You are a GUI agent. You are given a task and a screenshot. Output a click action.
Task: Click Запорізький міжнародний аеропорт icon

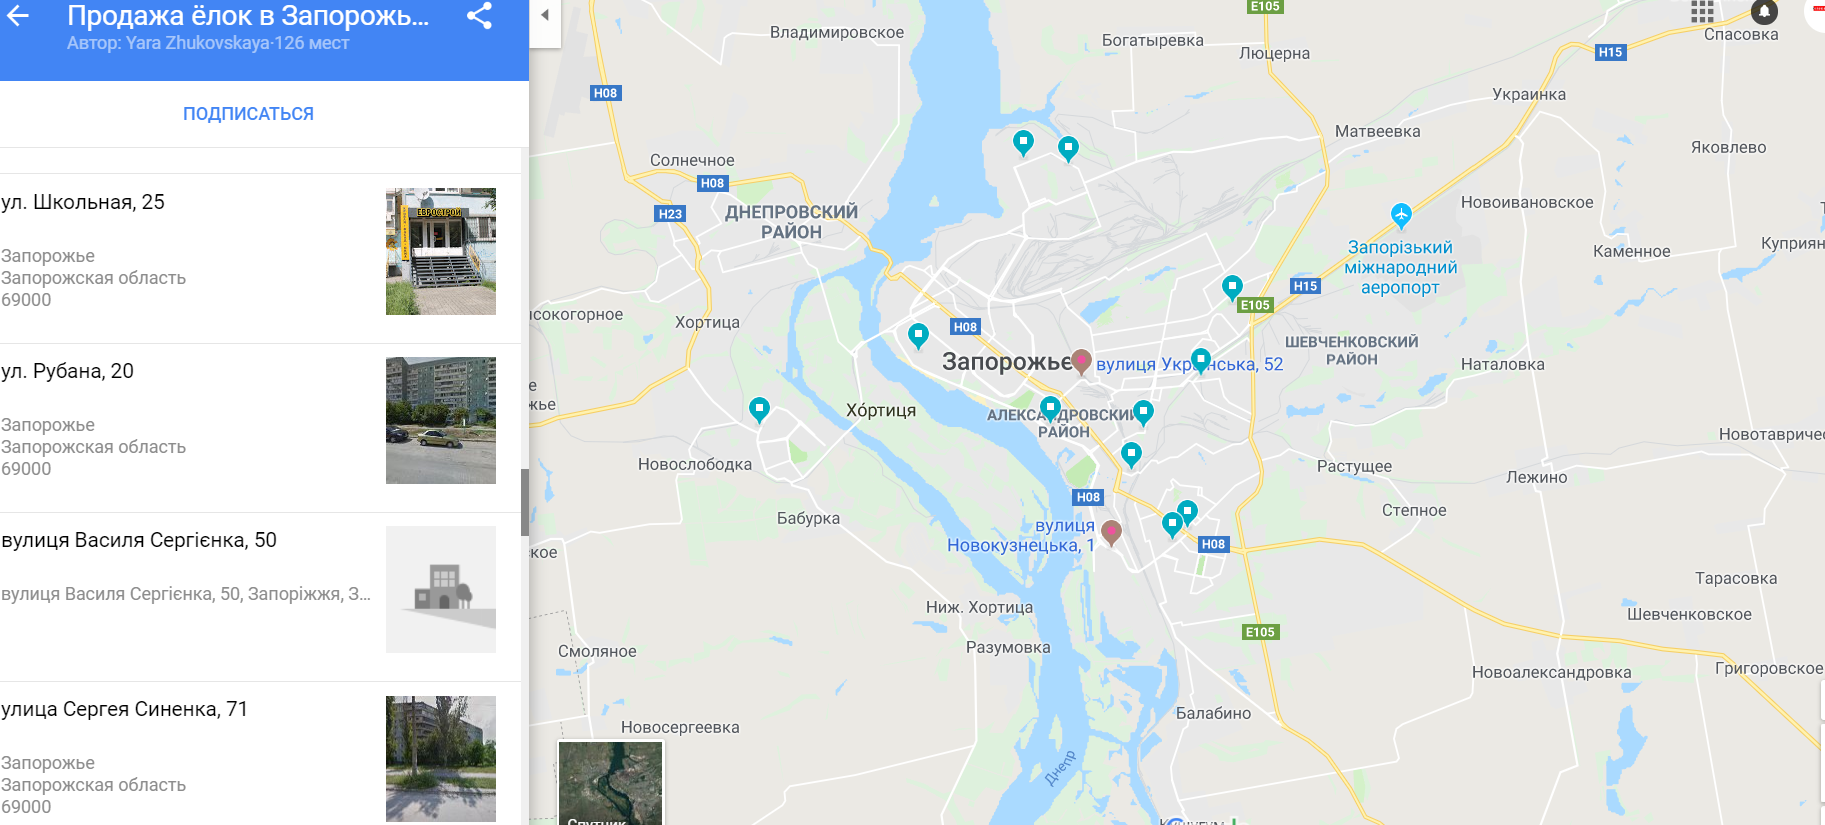coord(1401,214)
